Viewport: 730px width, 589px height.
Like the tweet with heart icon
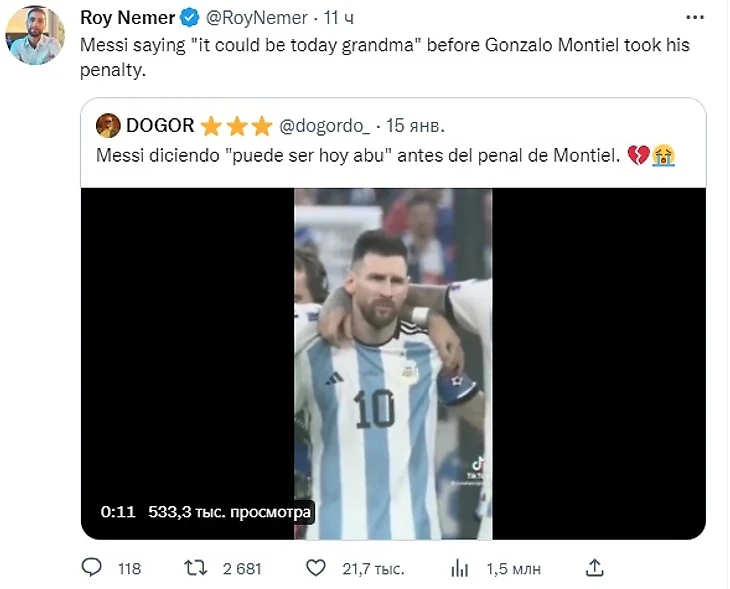pos(316,568)
